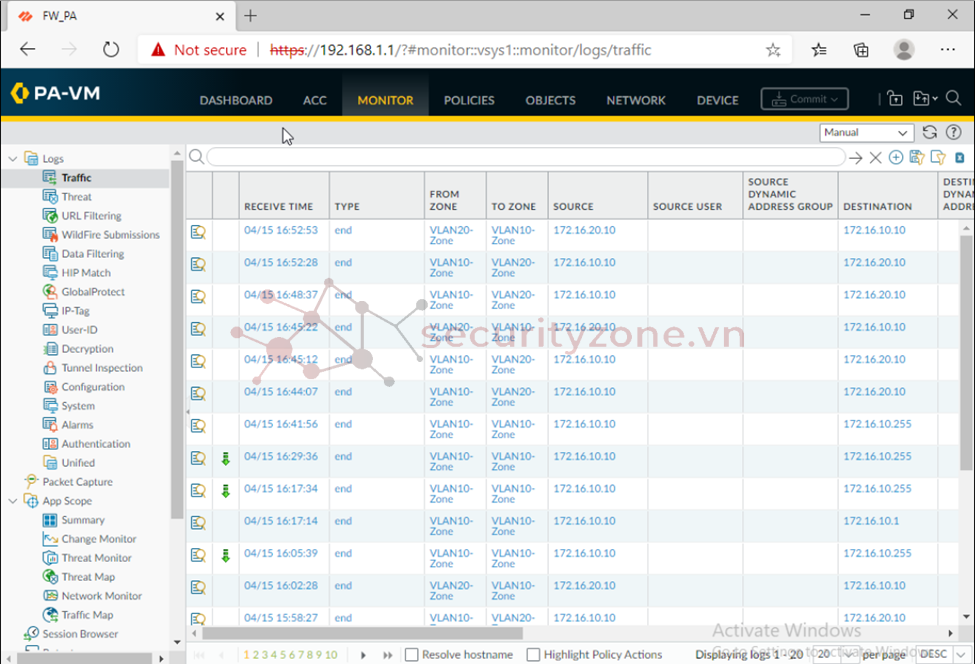
Task: Load a saved log filter
Action: 938,157
